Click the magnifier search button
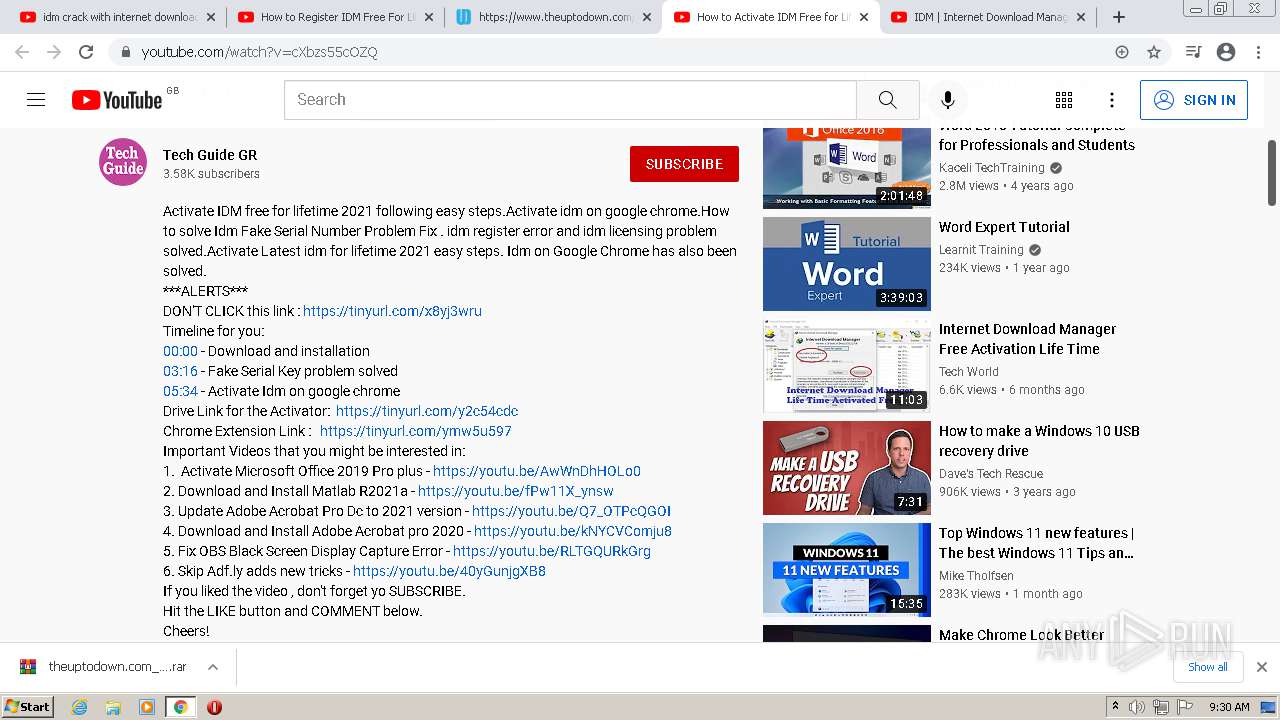This screenshot has width=1280, height=720. click(x=887, y=100)
